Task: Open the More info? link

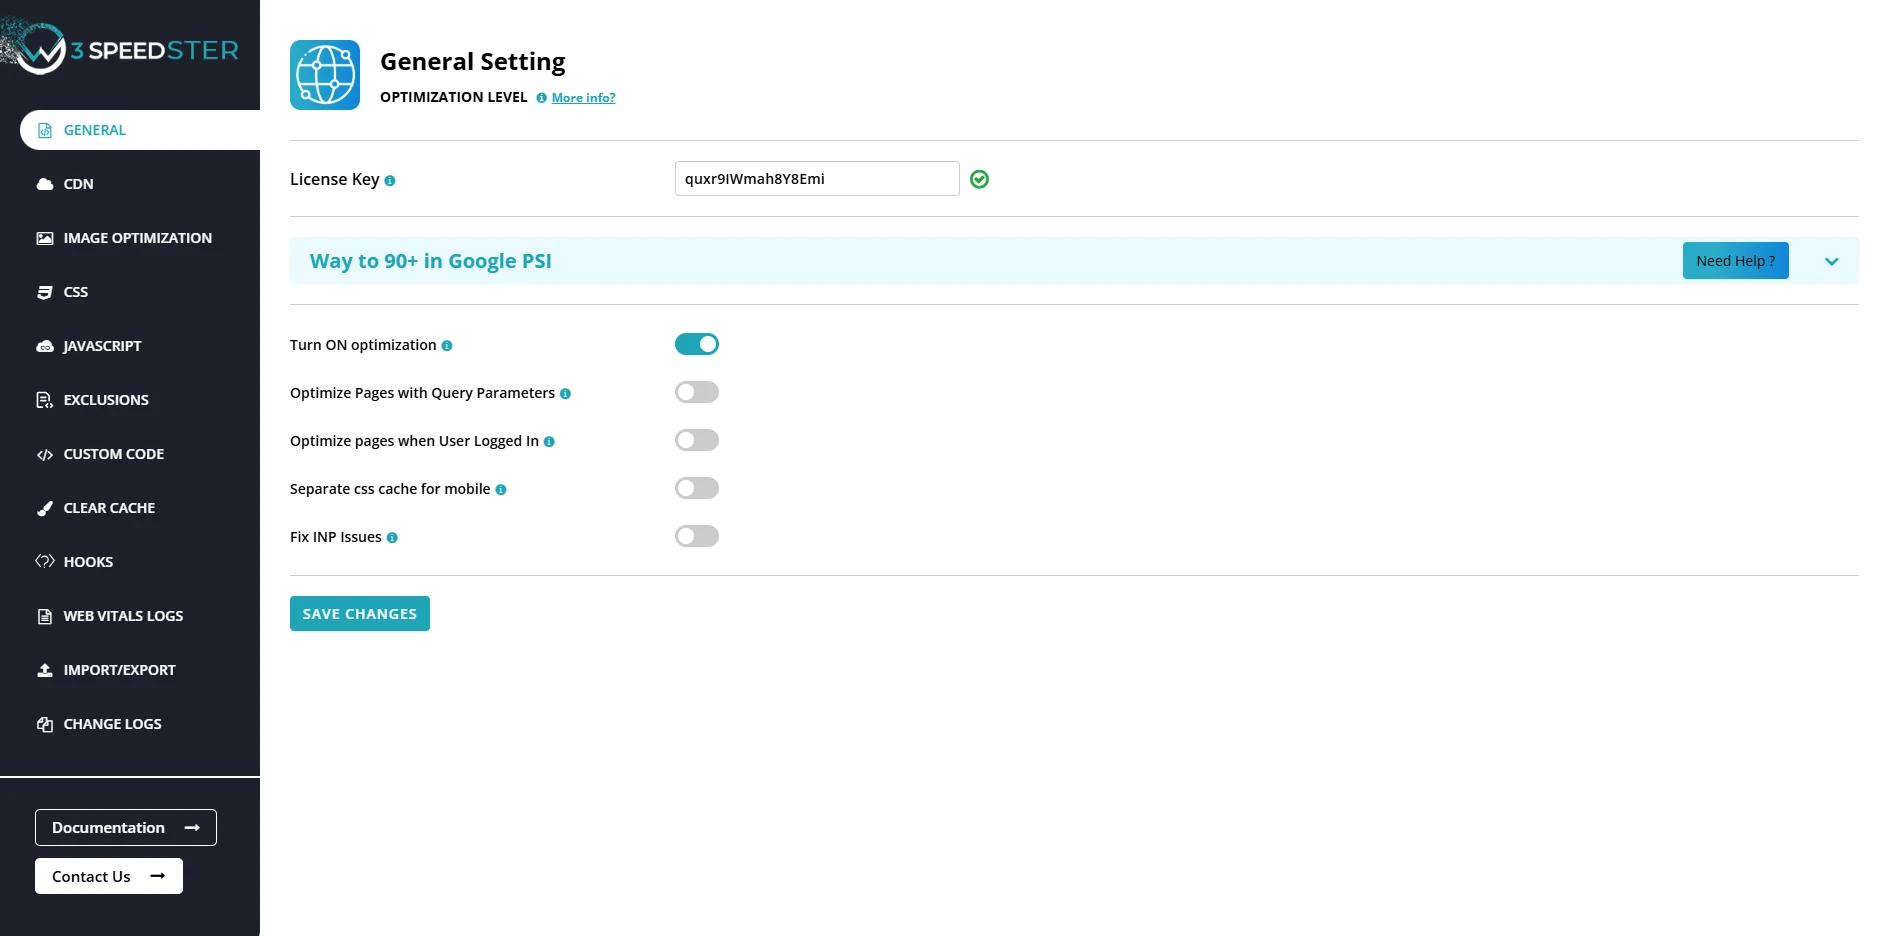Action: tap(583, 98)
